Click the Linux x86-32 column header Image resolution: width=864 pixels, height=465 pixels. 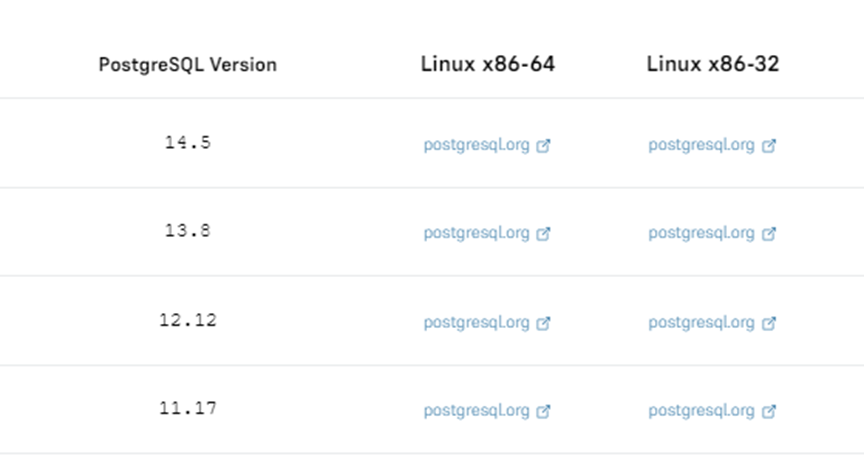(712, 65)
